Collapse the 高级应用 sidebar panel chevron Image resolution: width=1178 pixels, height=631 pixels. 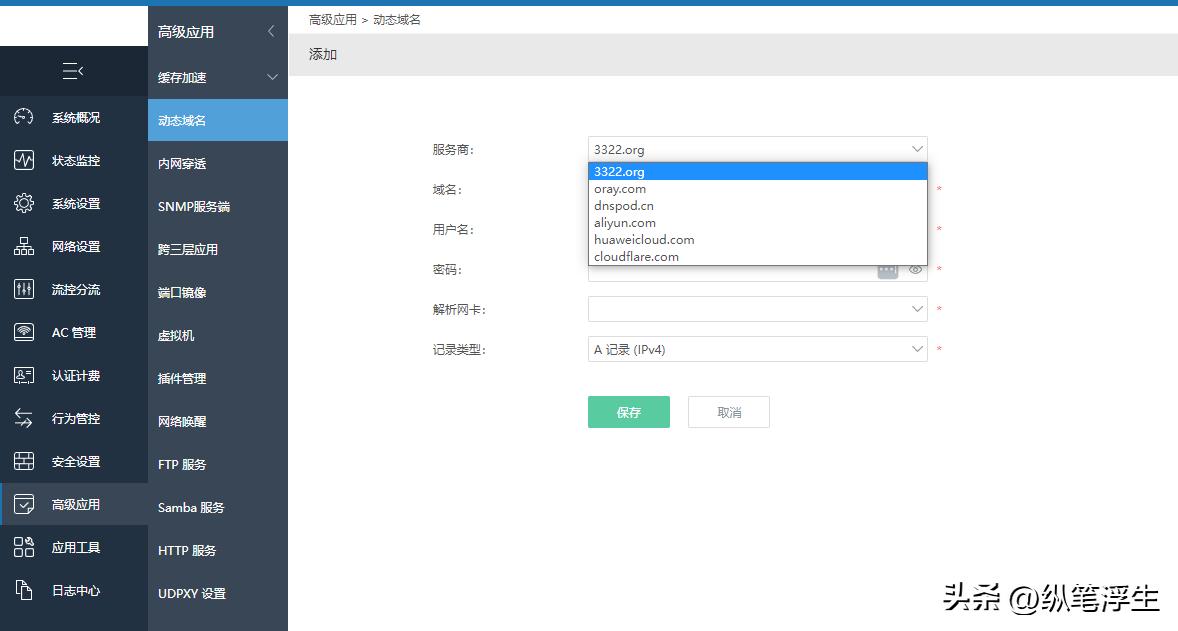pyautogui.click(x=269, y=31)
